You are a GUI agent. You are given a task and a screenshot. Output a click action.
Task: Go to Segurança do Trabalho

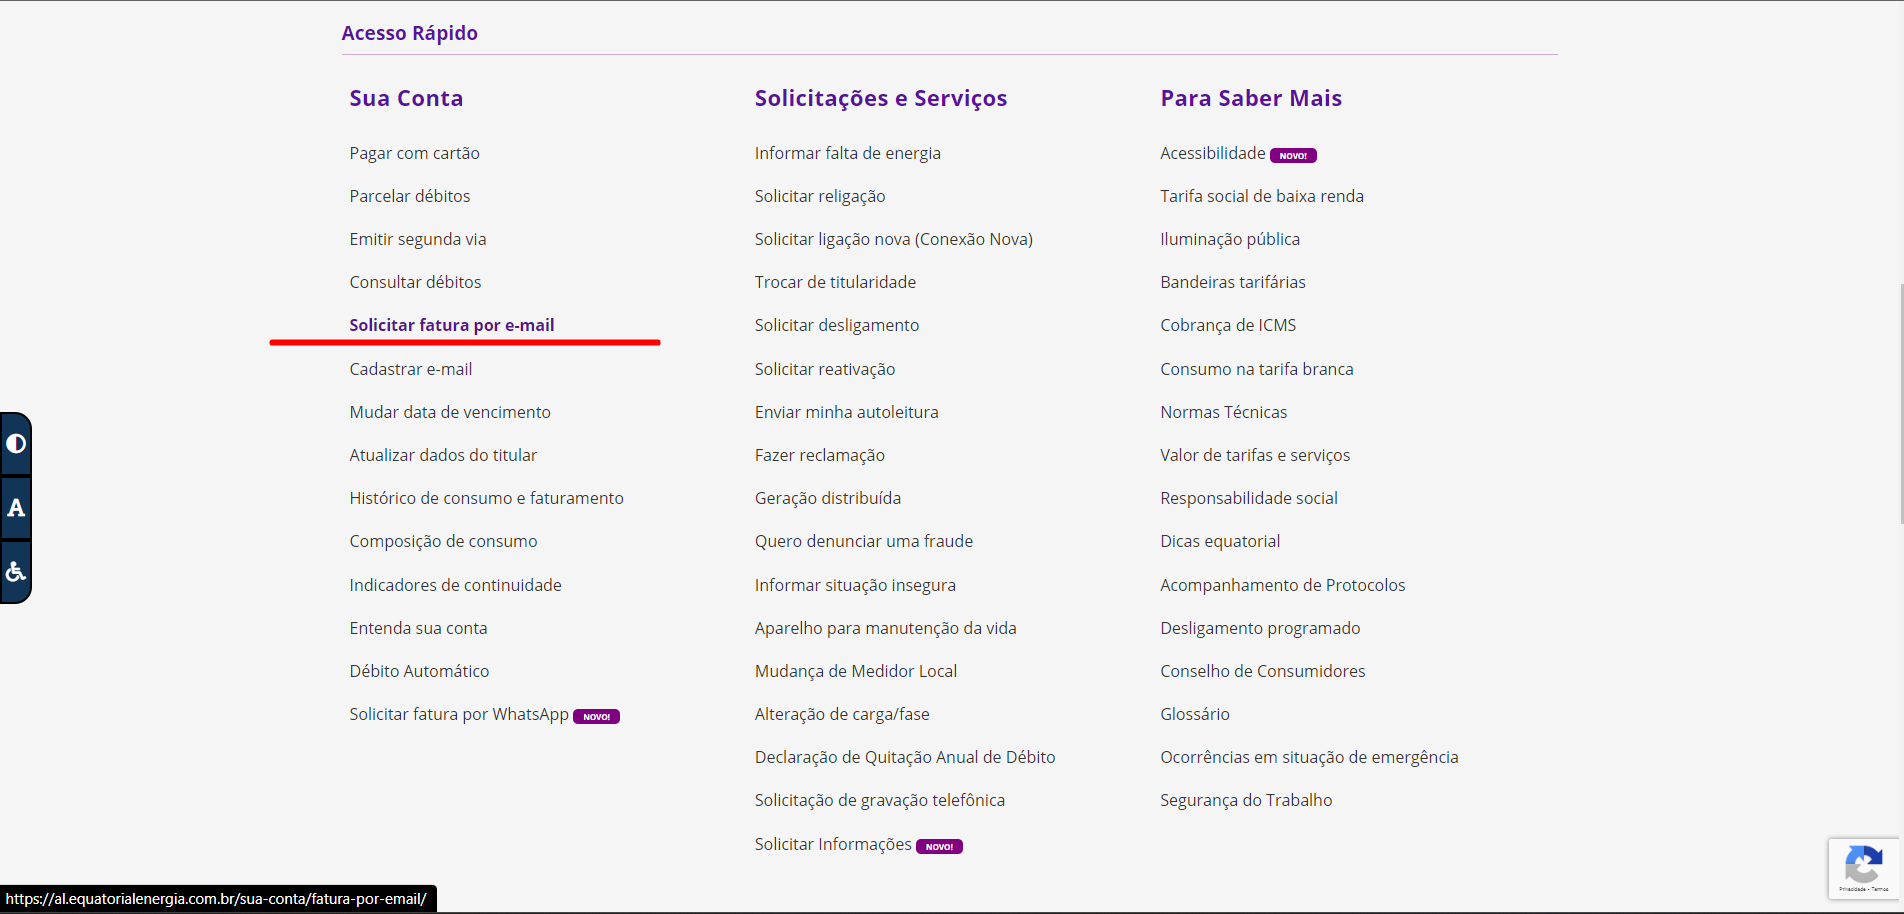pos(1245,800)
